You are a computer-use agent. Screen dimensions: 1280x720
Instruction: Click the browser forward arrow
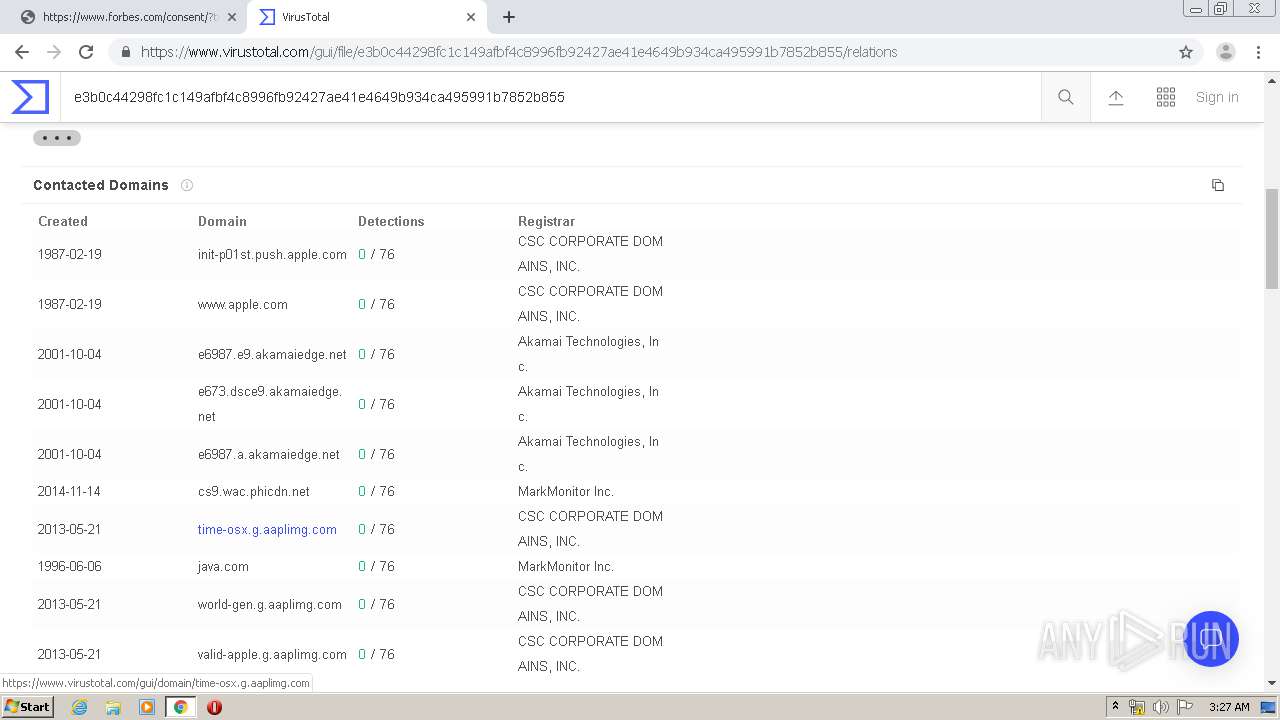54,52
